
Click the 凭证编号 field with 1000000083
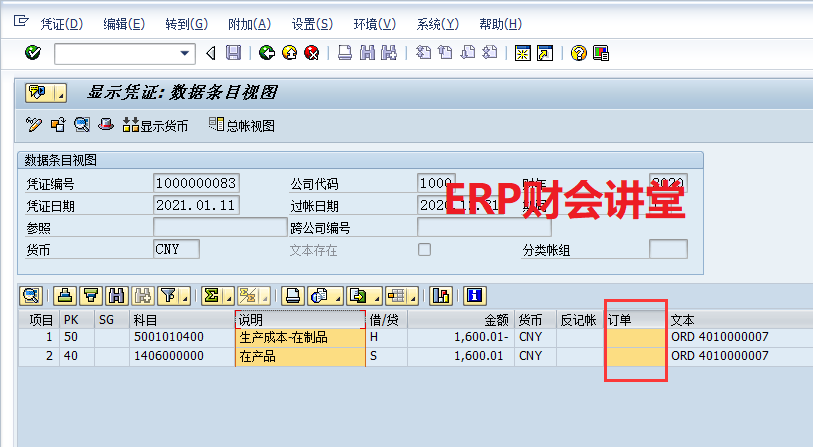[197, 183]
